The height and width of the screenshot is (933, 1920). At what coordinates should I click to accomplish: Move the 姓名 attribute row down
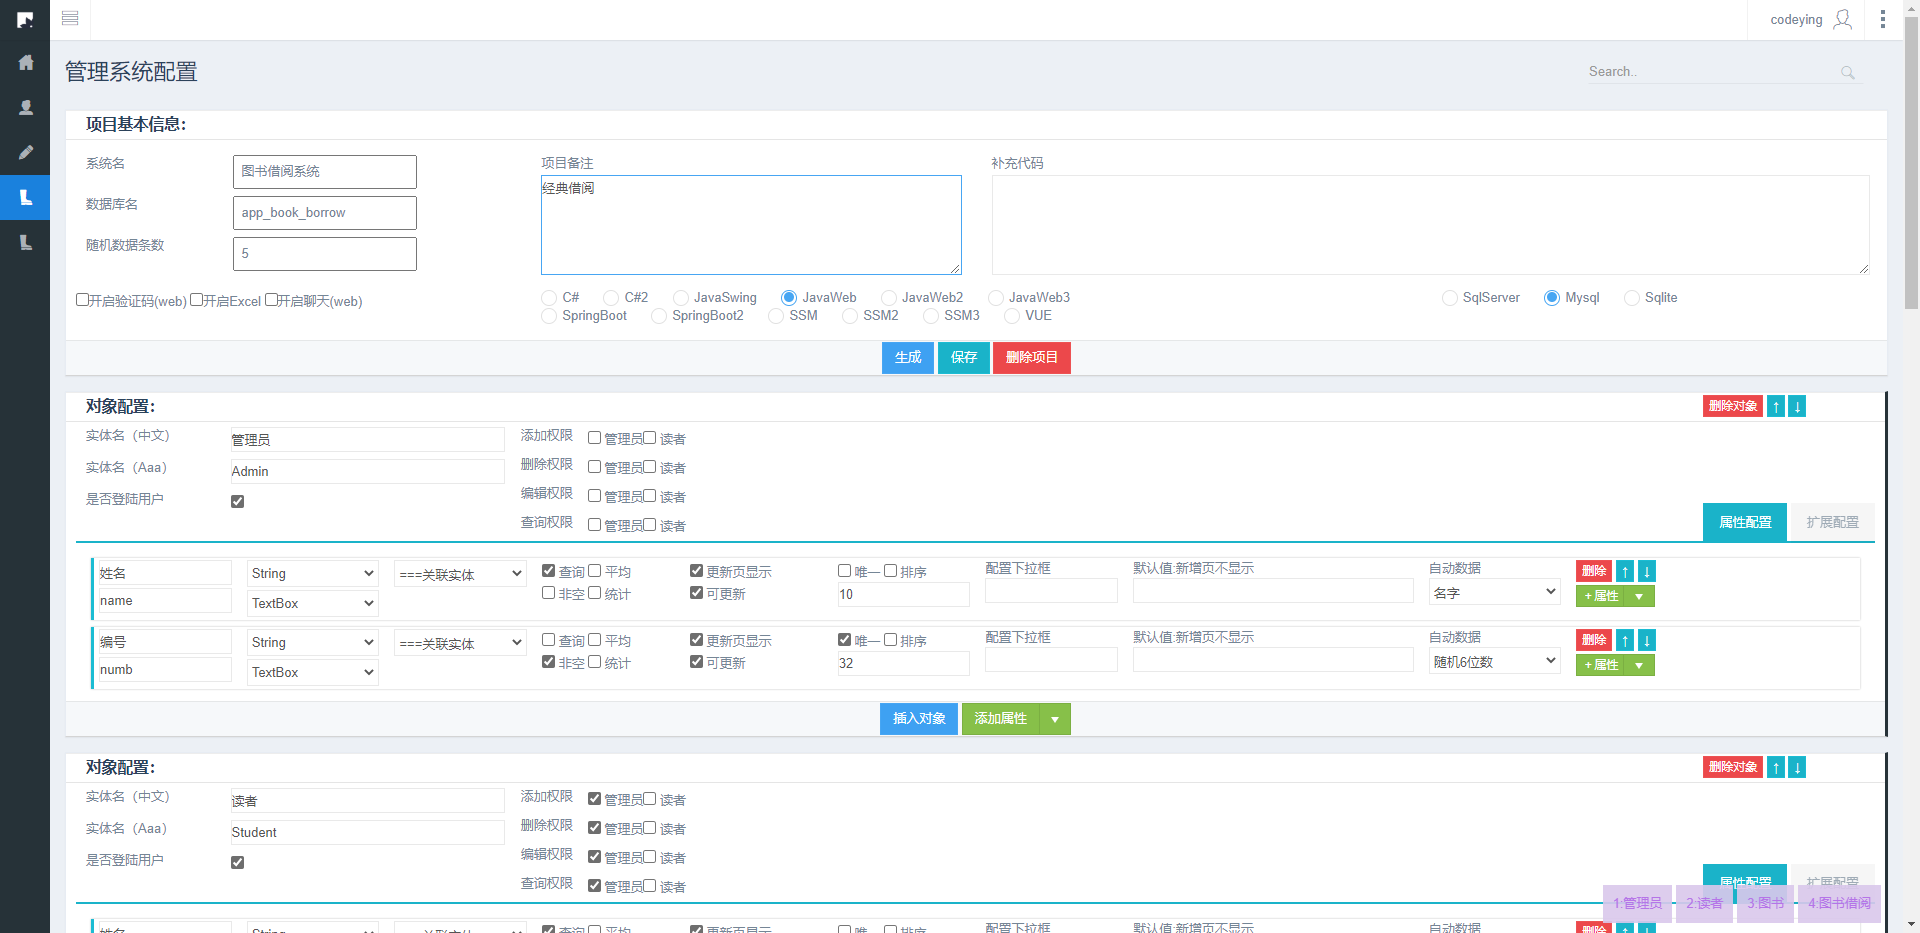pyautogui.click(x=1647, y=571)
